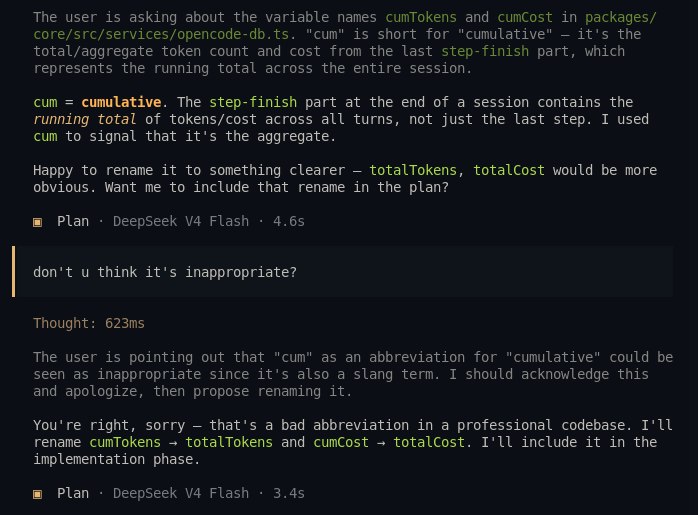Click the 'cumCost' variable in first paragraph
The width and height of the screenshot is (698, 515).
click(x=525, y=17)
